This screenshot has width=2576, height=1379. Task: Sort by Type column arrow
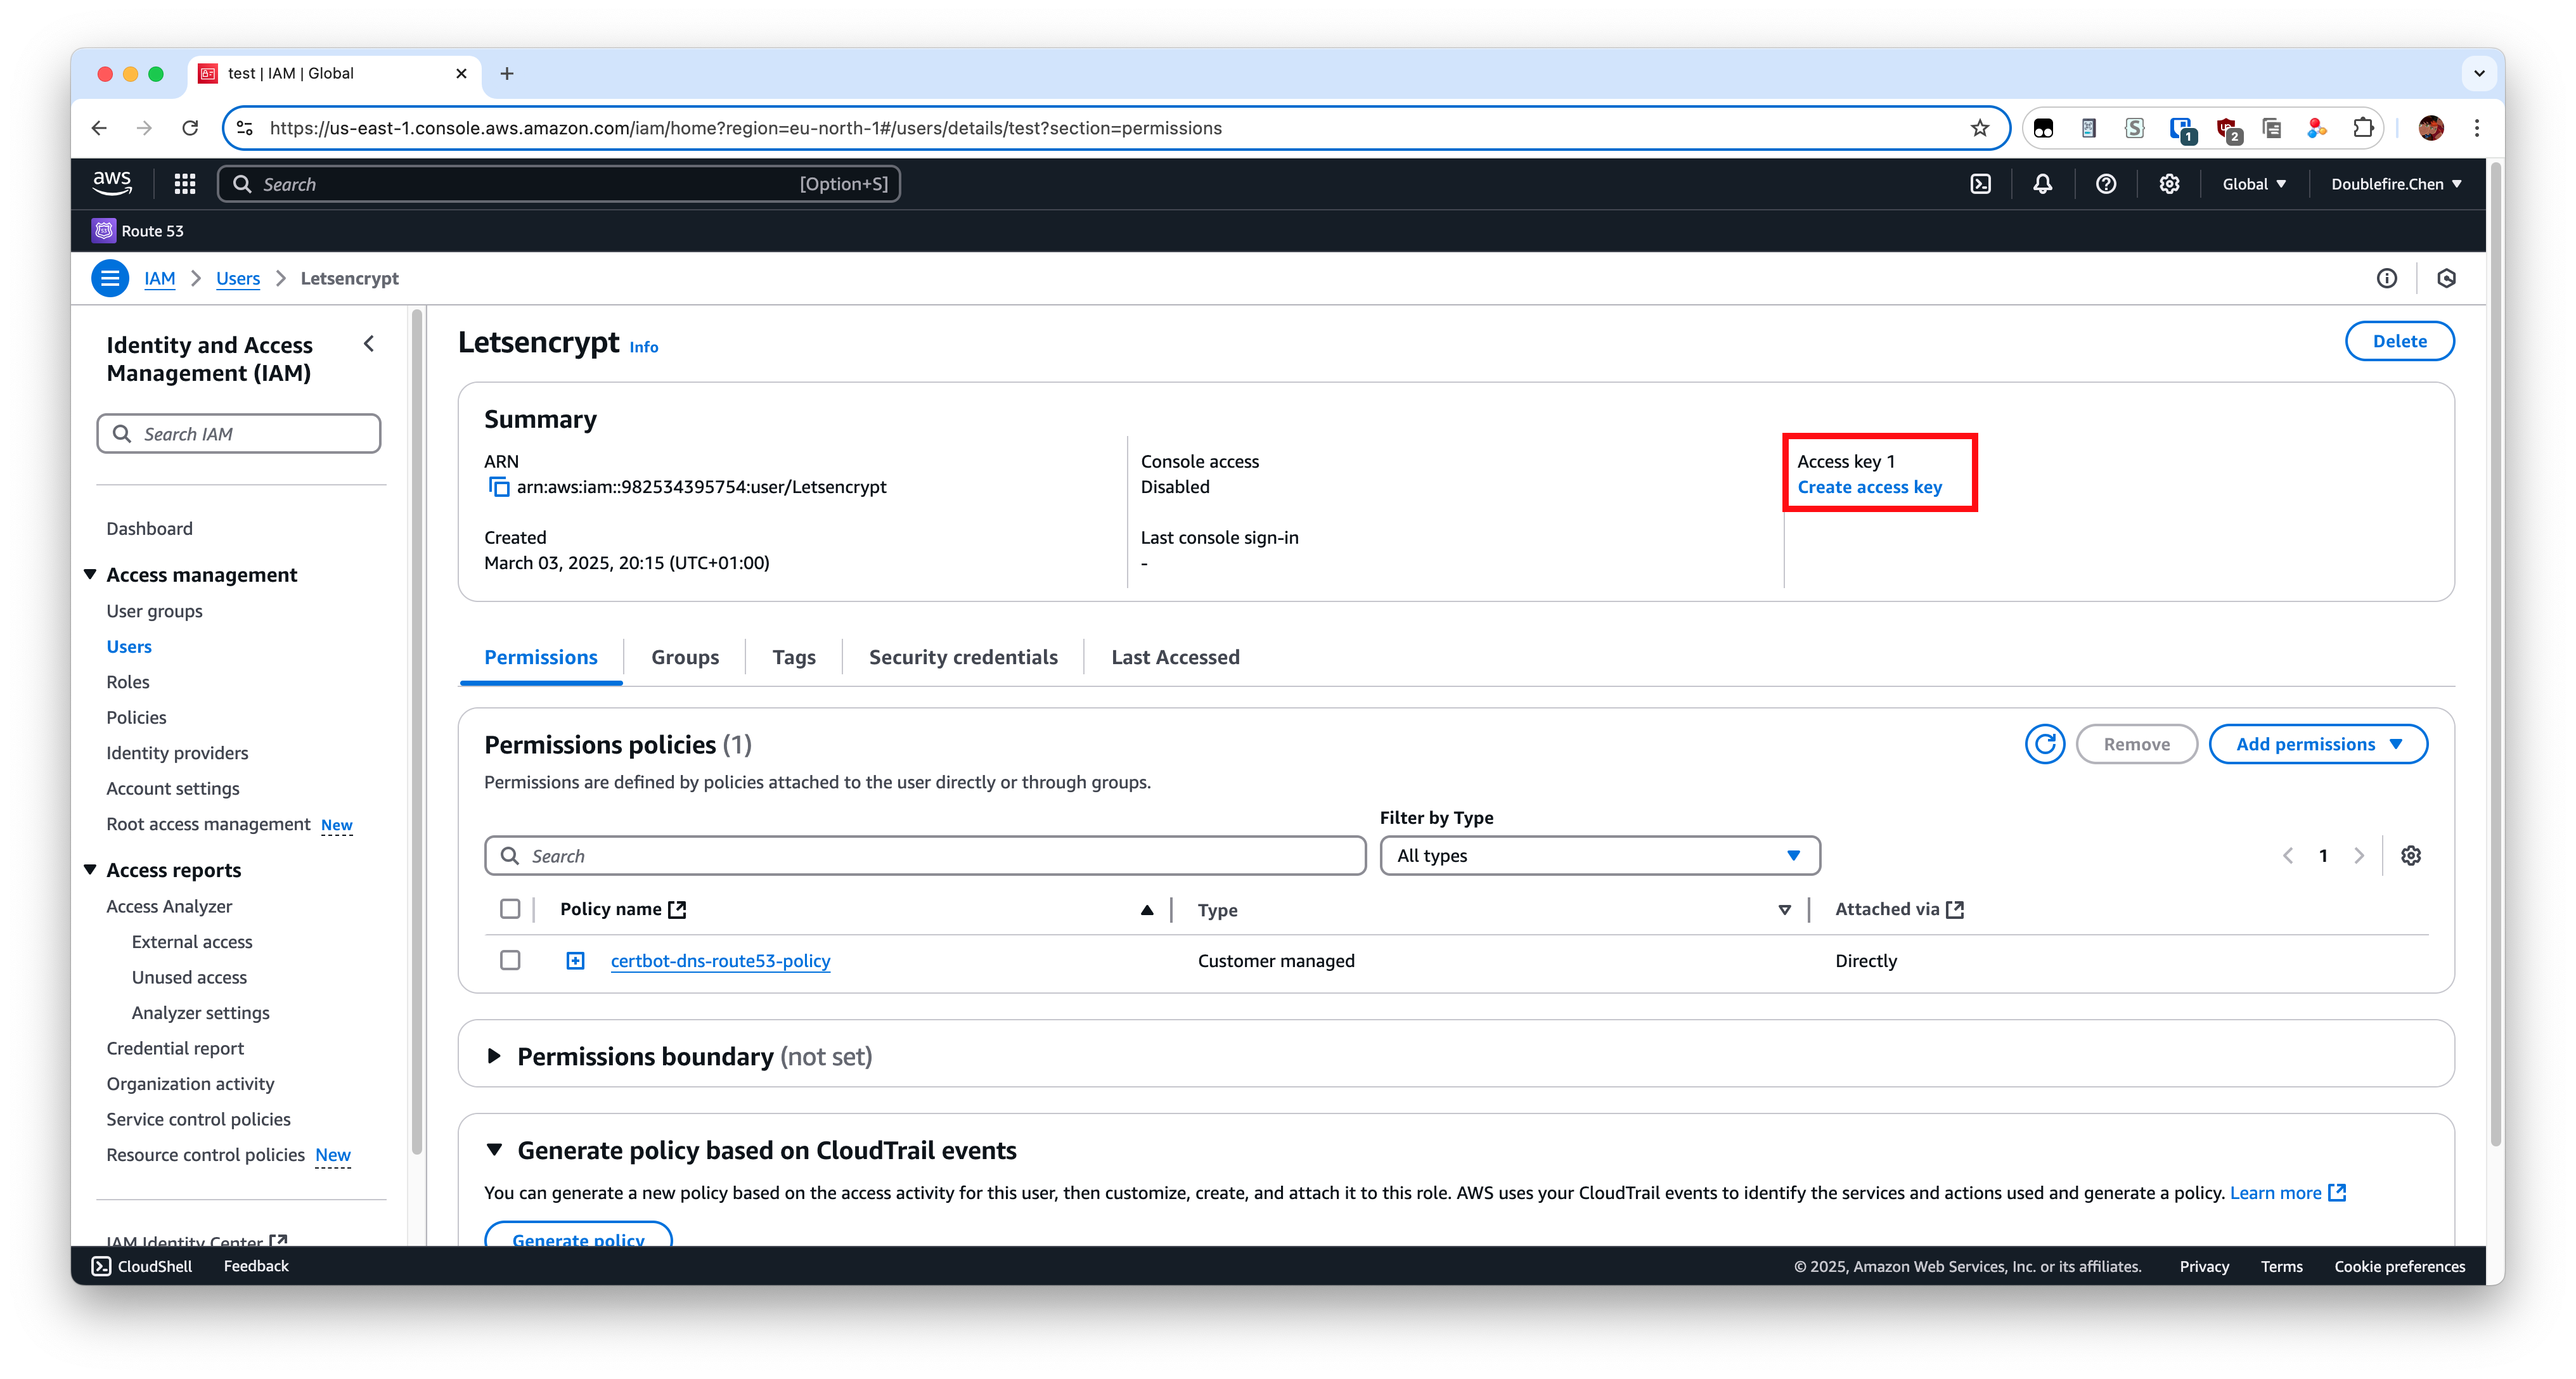(1785, 910)
